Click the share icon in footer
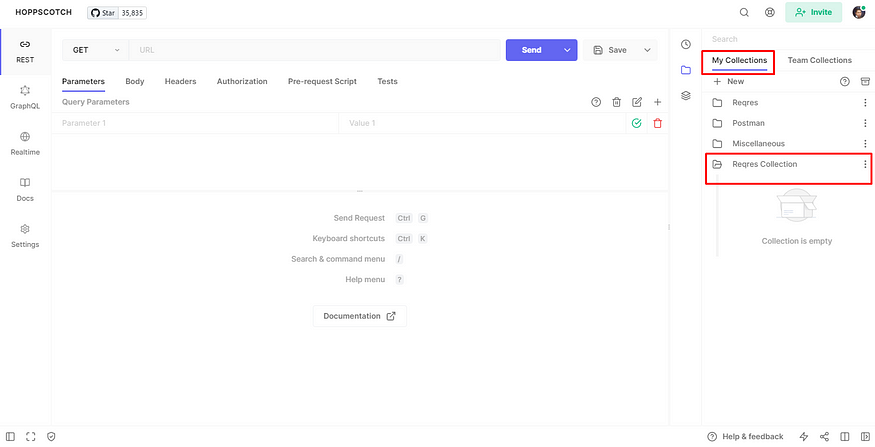The width and height of the screenshot is (875, 447). (x=824, y=436)
